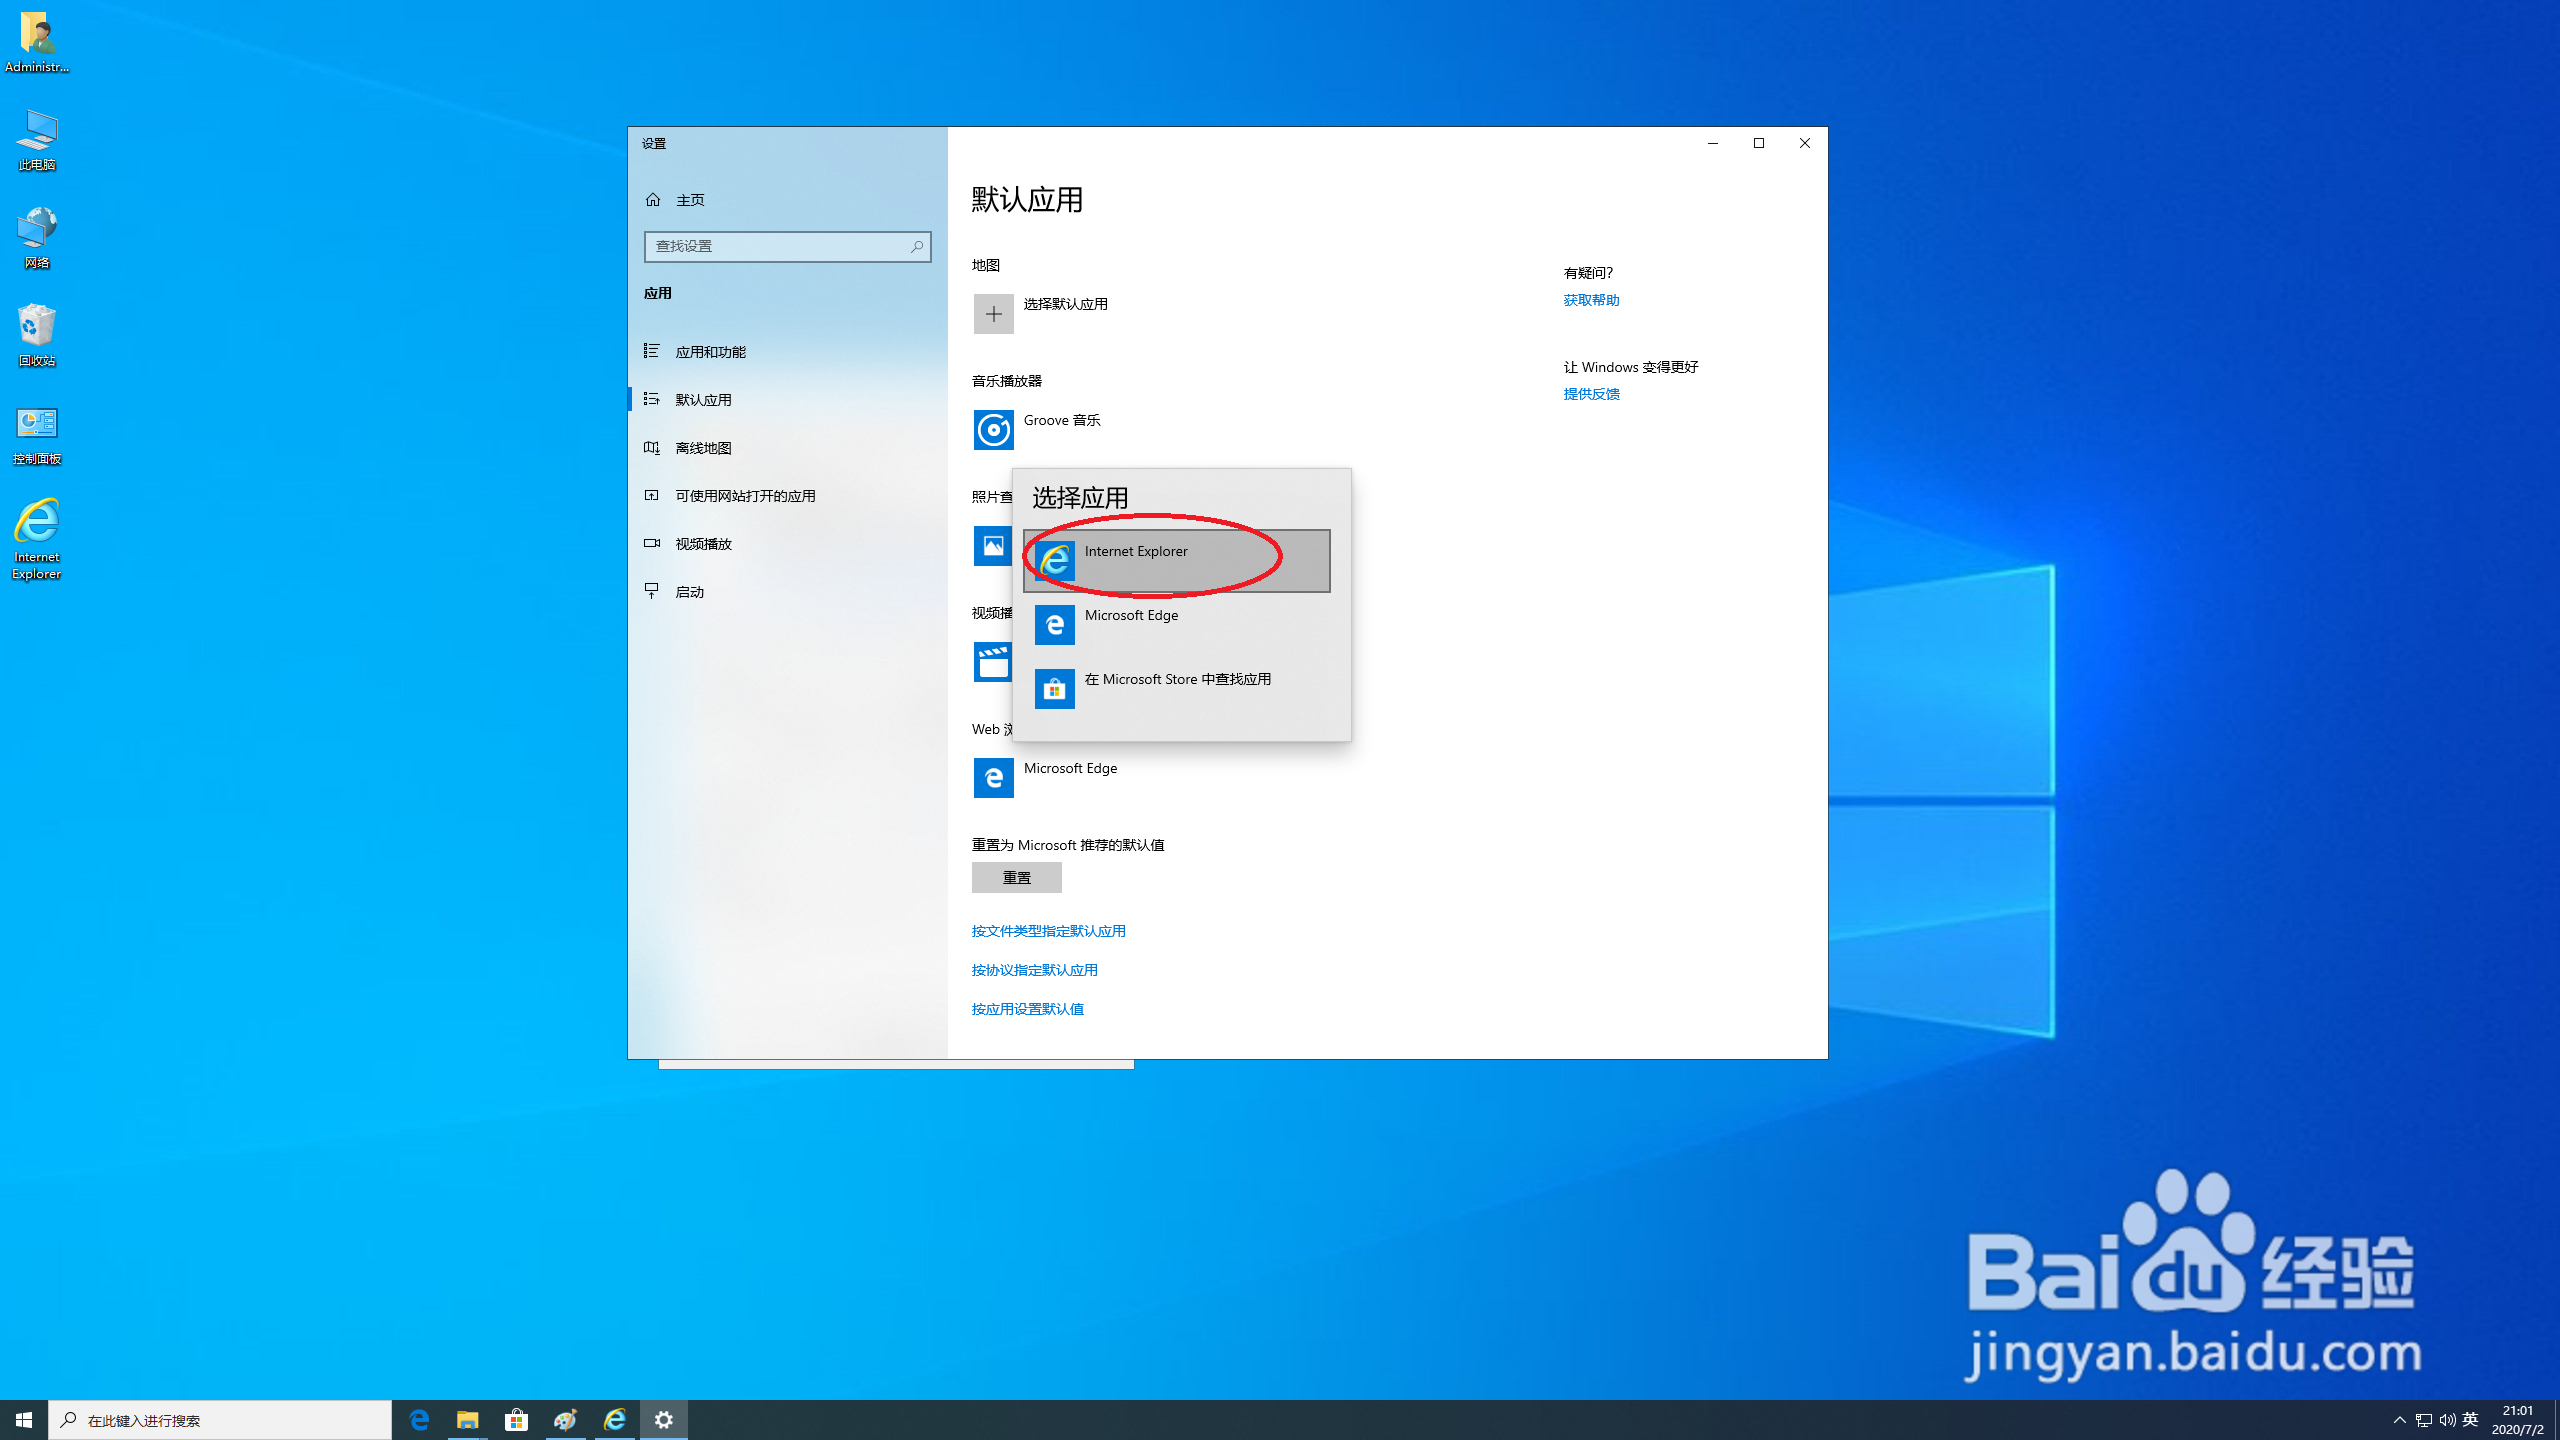Open Microsoft Edge from the taskbar
The width and height of the screenshot is (2560, 1440).
pos(419,1419)
